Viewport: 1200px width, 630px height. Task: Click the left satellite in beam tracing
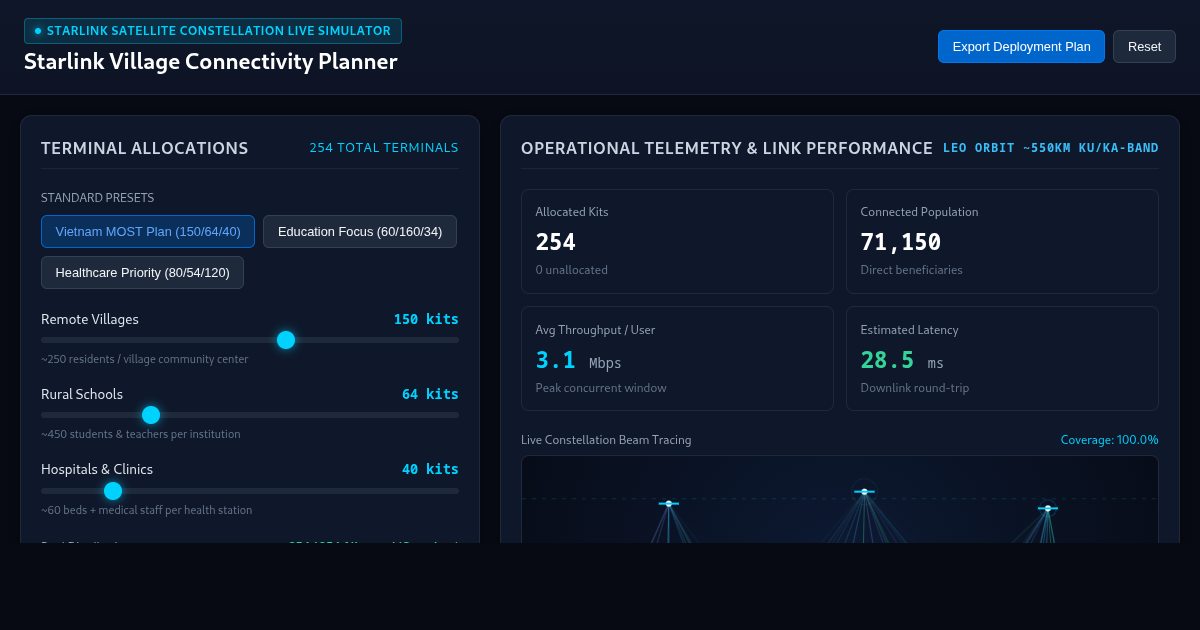coord(669,504)
